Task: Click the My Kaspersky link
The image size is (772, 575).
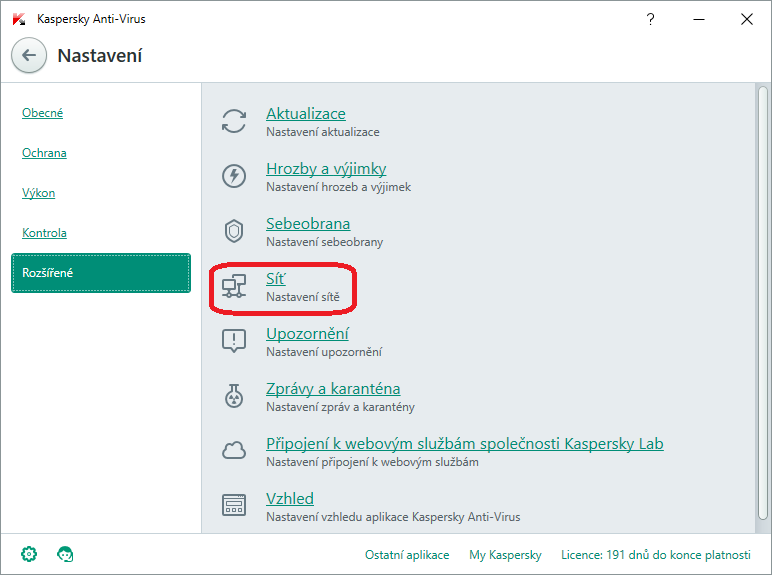Action: coord(505,555)
